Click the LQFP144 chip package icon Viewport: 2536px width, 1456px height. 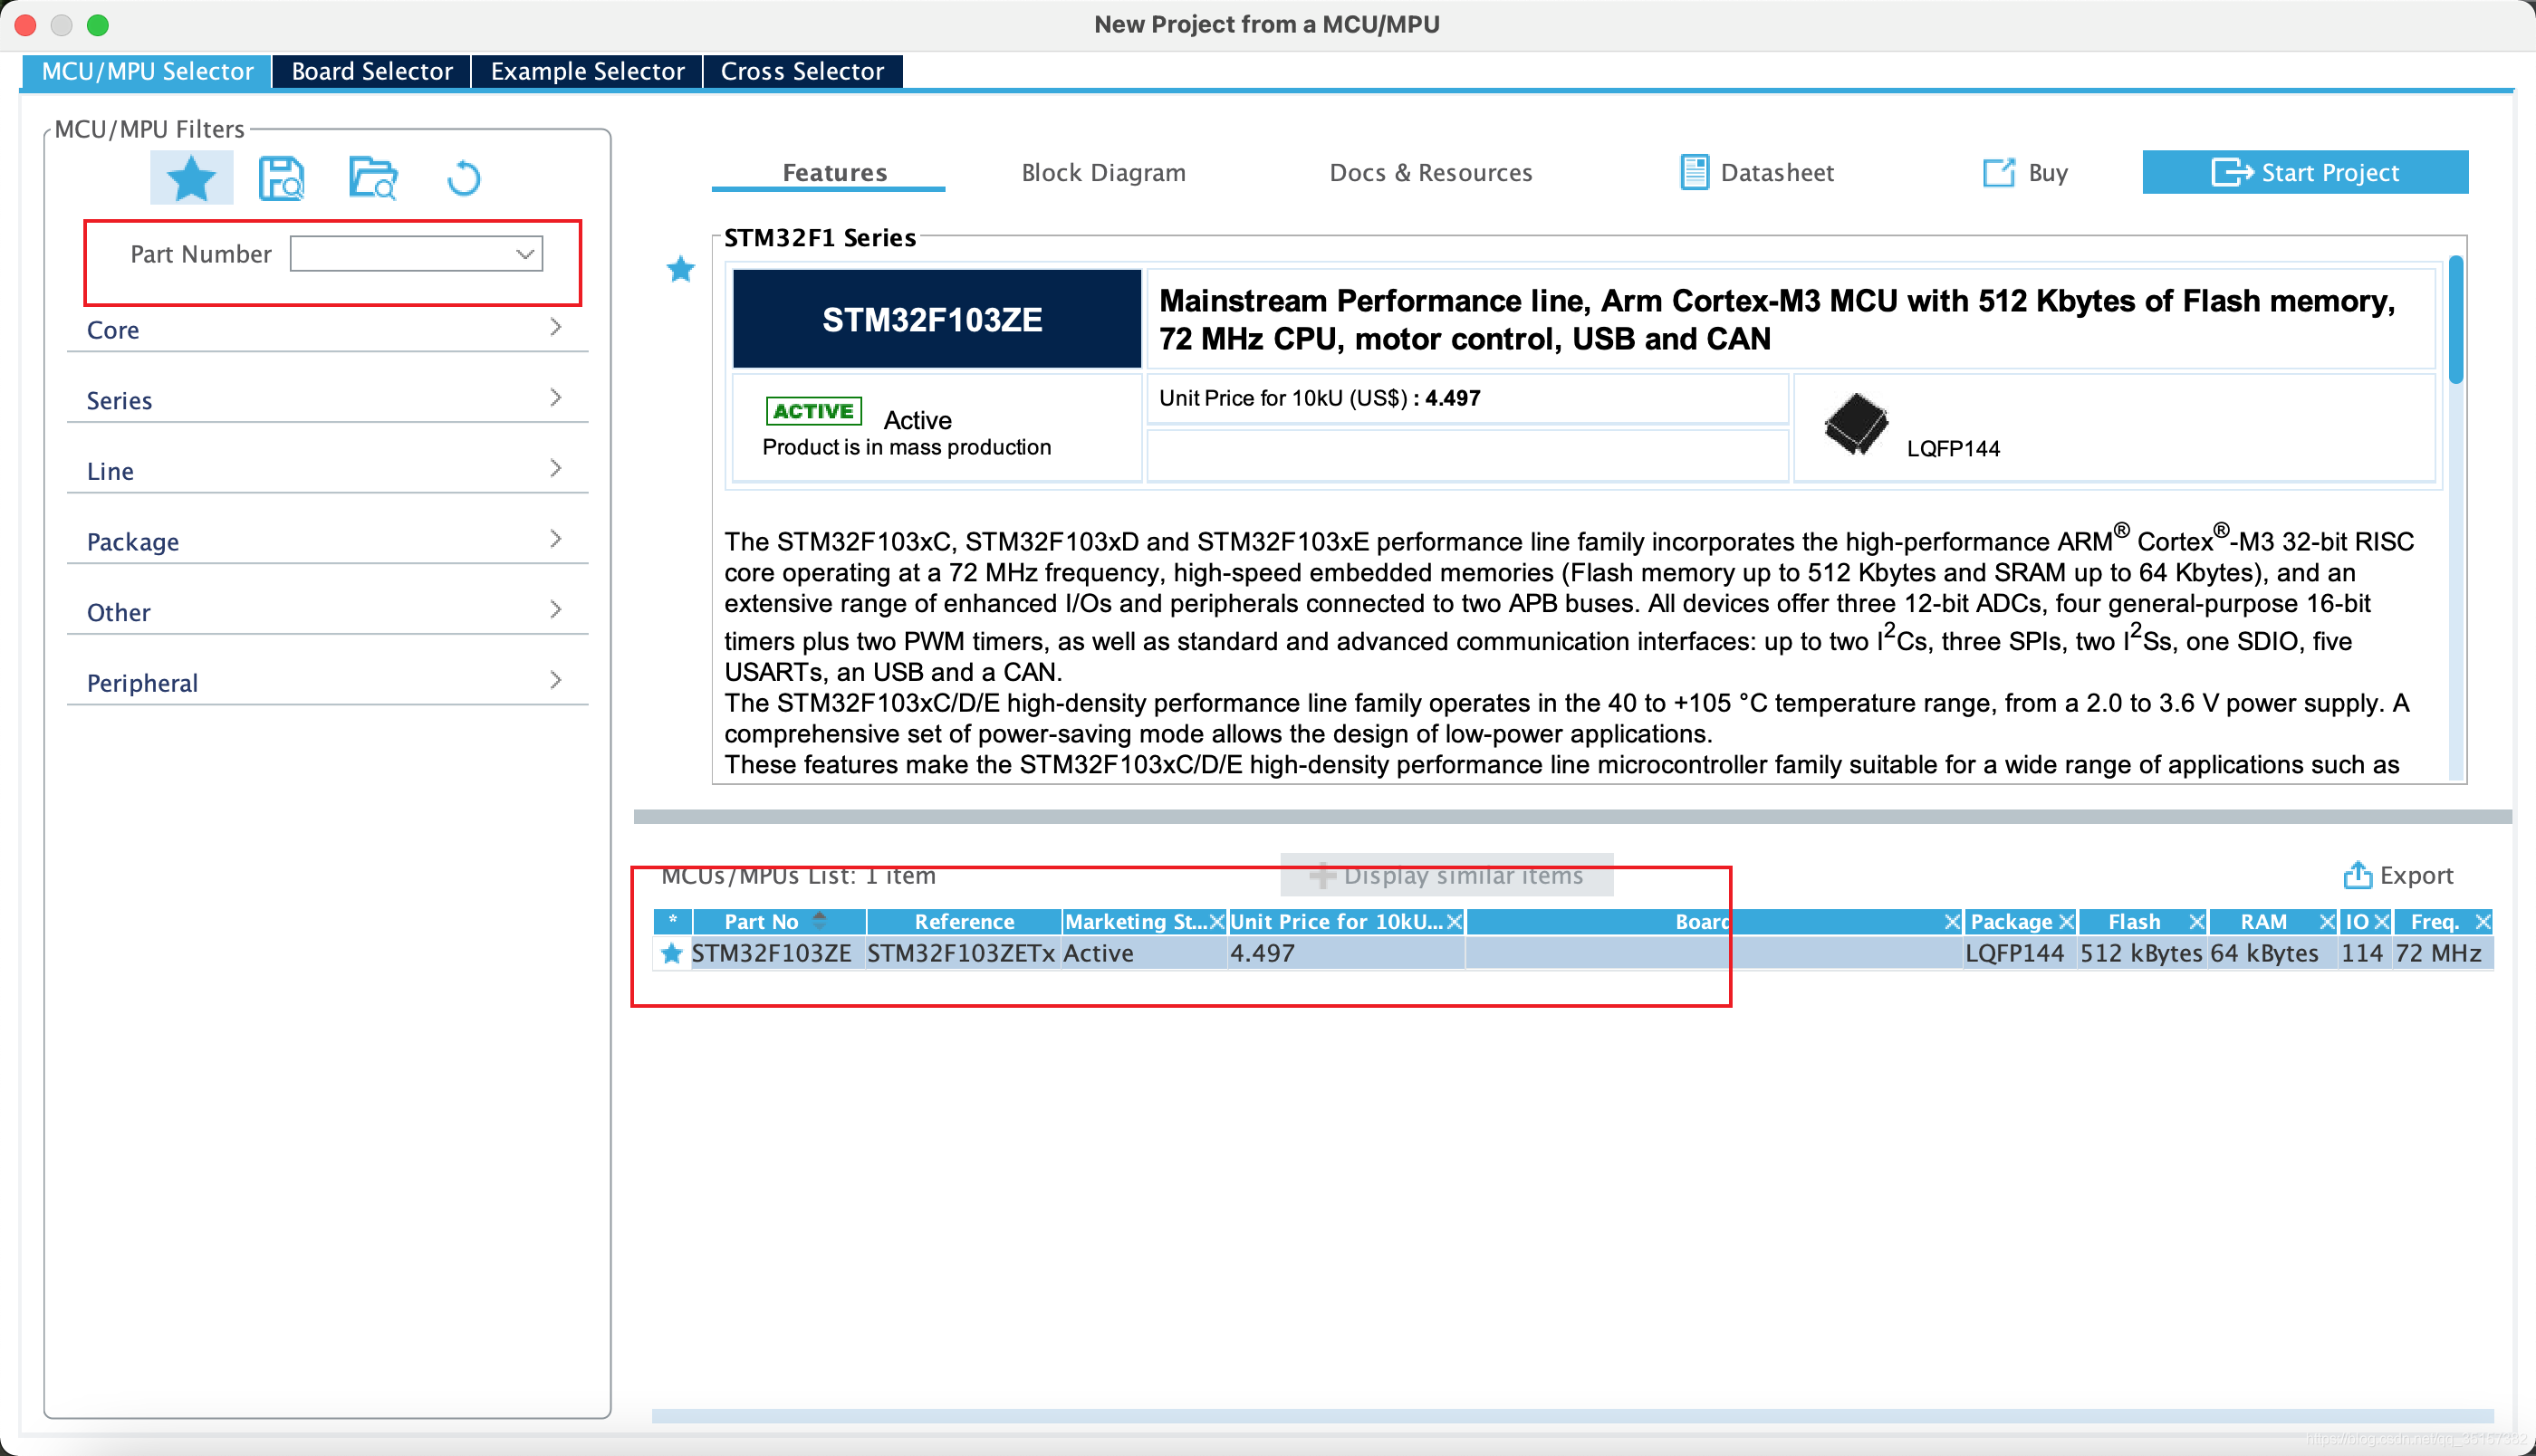[x=1856, y=425]
